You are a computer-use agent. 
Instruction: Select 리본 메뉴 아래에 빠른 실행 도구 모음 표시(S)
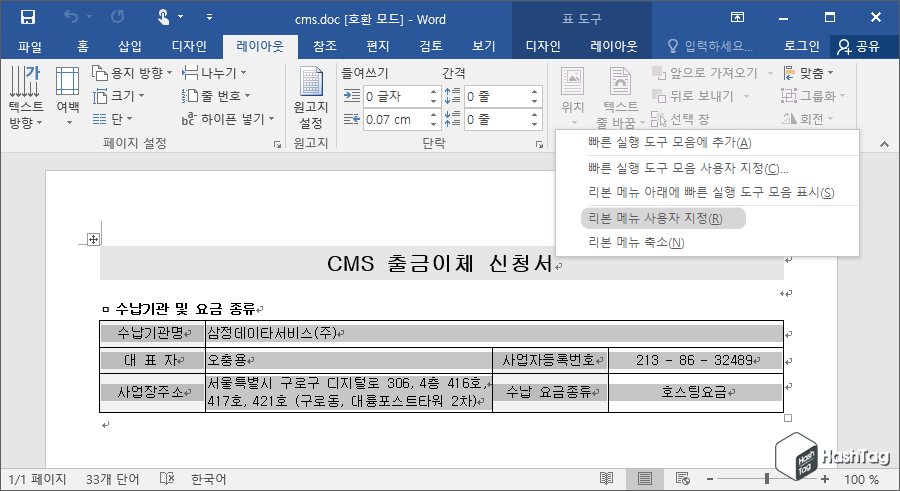(707, 192)
